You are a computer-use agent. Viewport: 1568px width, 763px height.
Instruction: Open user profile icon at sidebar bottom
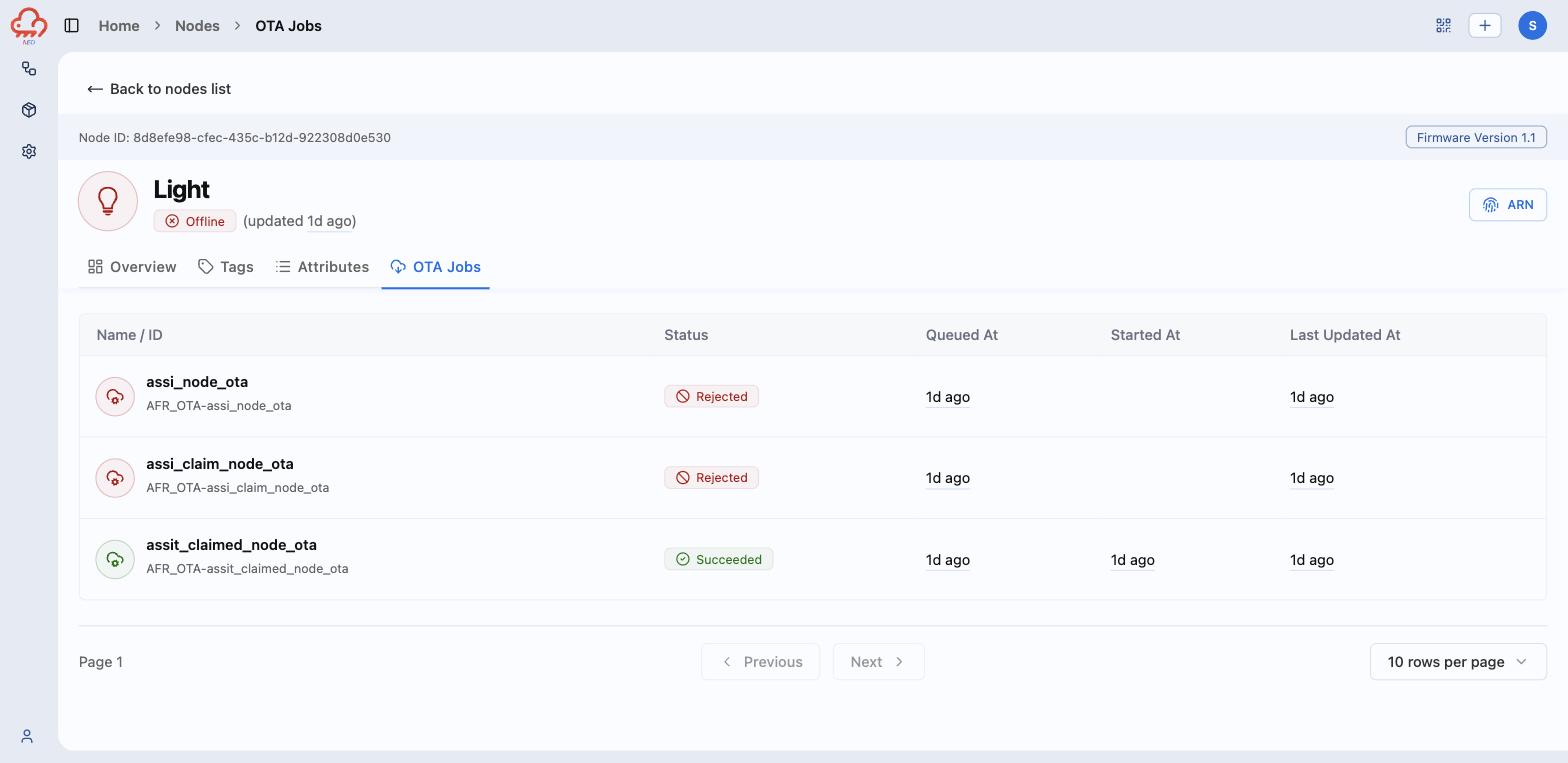(x=27, y=736)
